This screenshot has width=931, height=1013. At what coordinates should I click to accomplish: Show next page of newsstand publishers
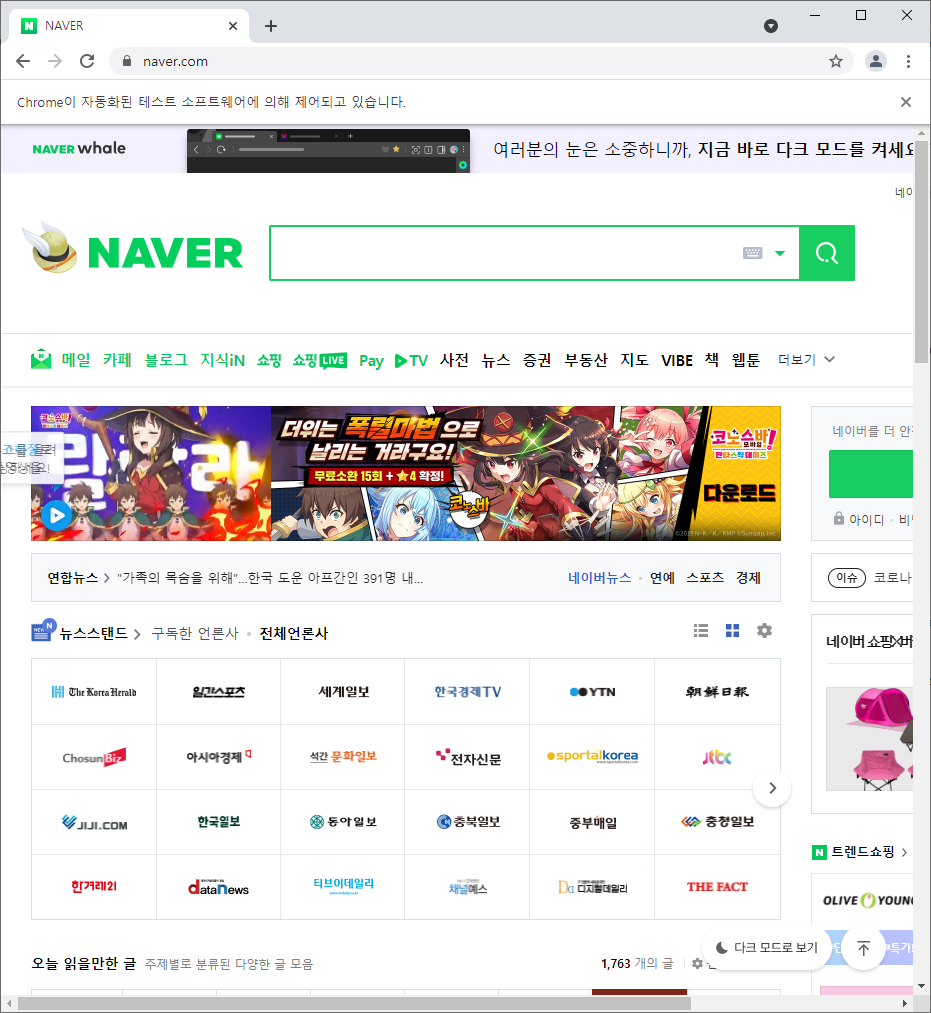tap(772, 788)
